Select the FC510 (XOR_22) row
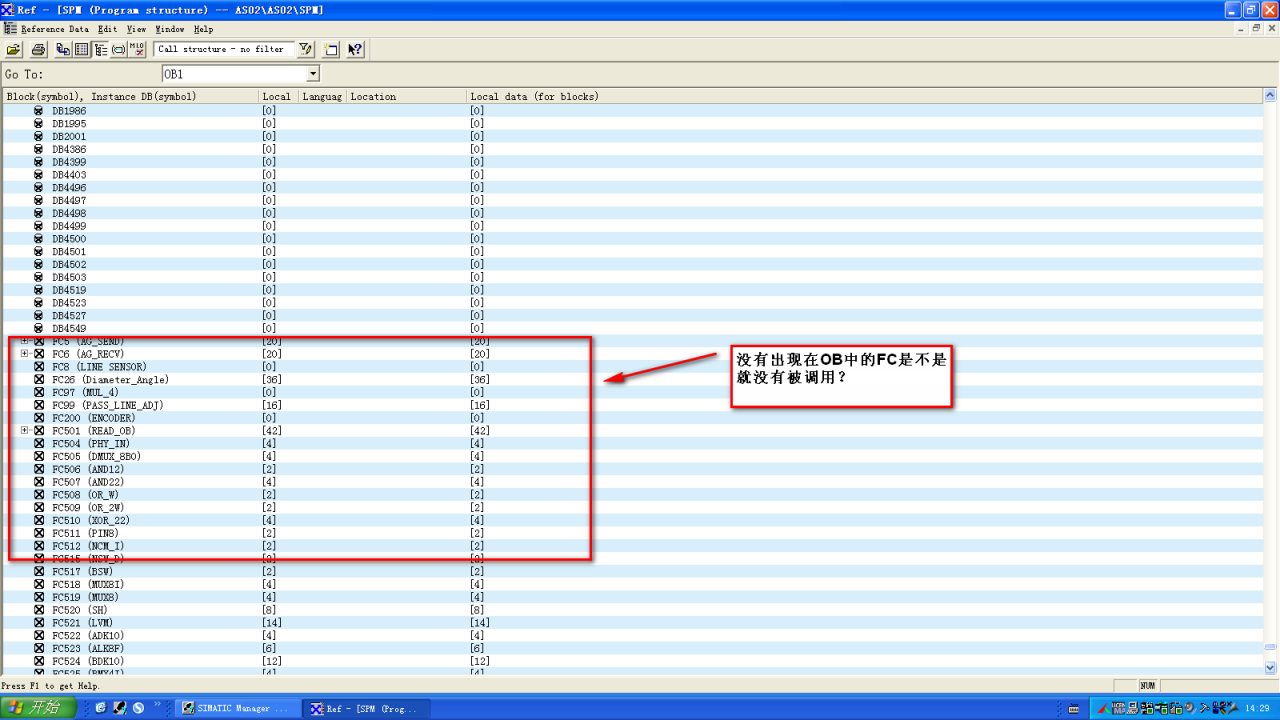Screen dimensions: 1280x720 click(632, 520)
